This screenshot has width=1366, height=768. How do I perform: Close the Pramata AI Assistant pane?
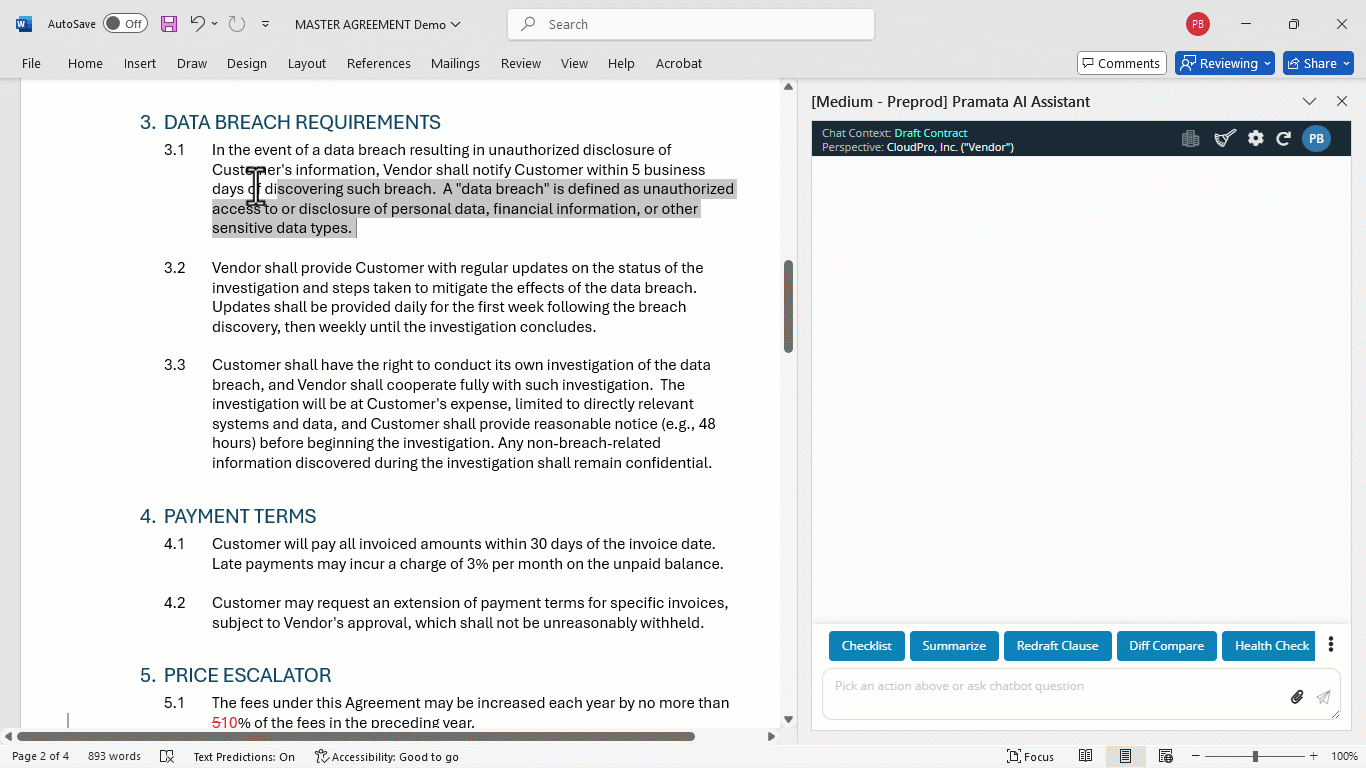click(1342, 101)
